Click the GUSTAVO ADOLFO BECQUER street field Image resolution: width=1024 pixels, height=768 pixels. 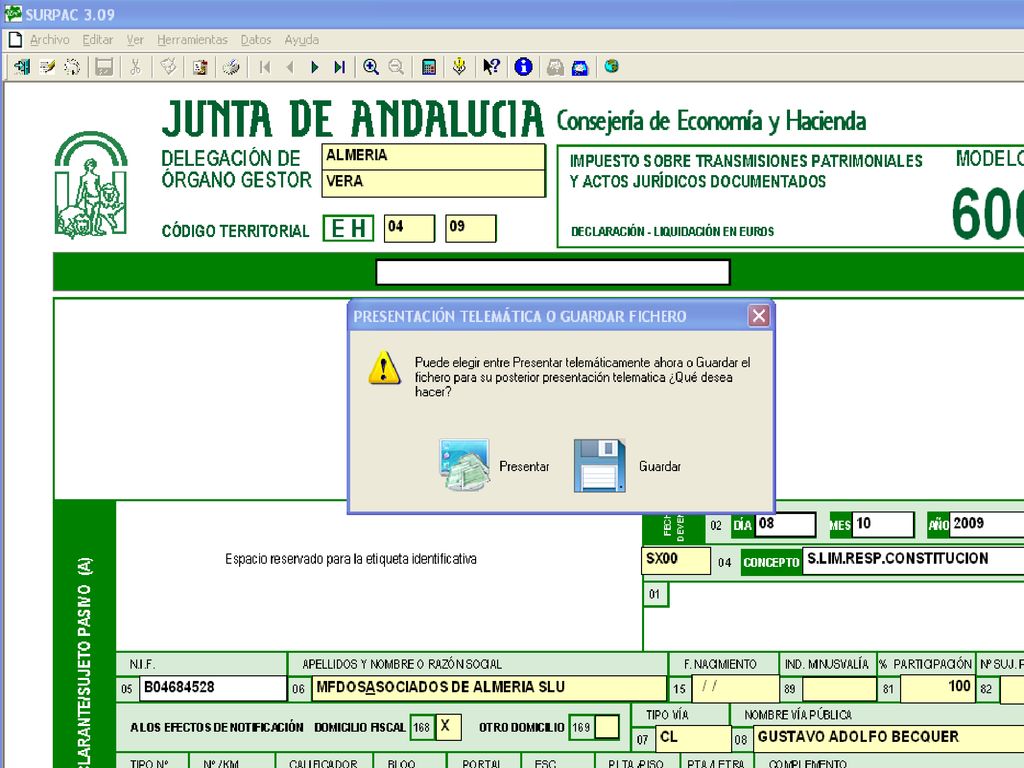click(888, 738)
